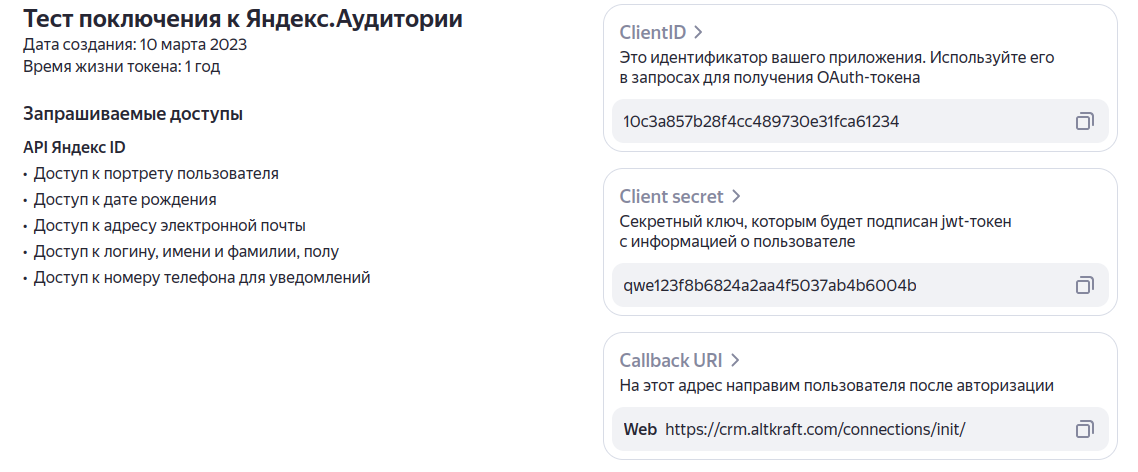1138x472 pixels.
Task: Expand the Callback URI chevron arrow
Action: (x=734, y=361)
